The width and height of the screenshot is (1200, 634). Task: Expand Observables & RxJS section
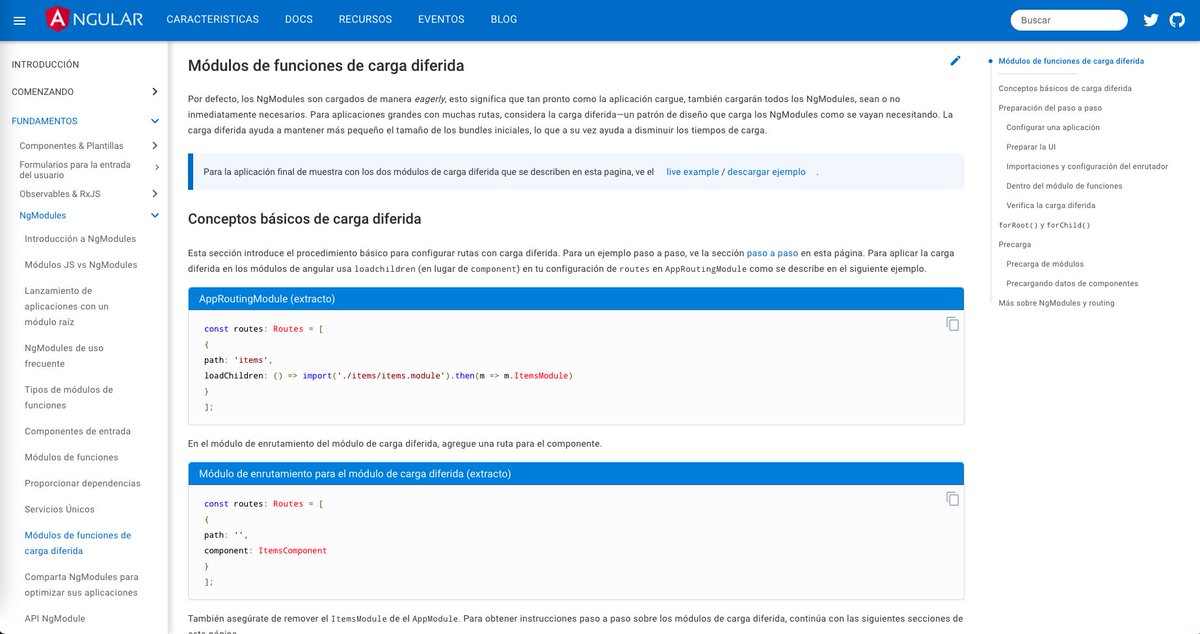click(154, 192)
